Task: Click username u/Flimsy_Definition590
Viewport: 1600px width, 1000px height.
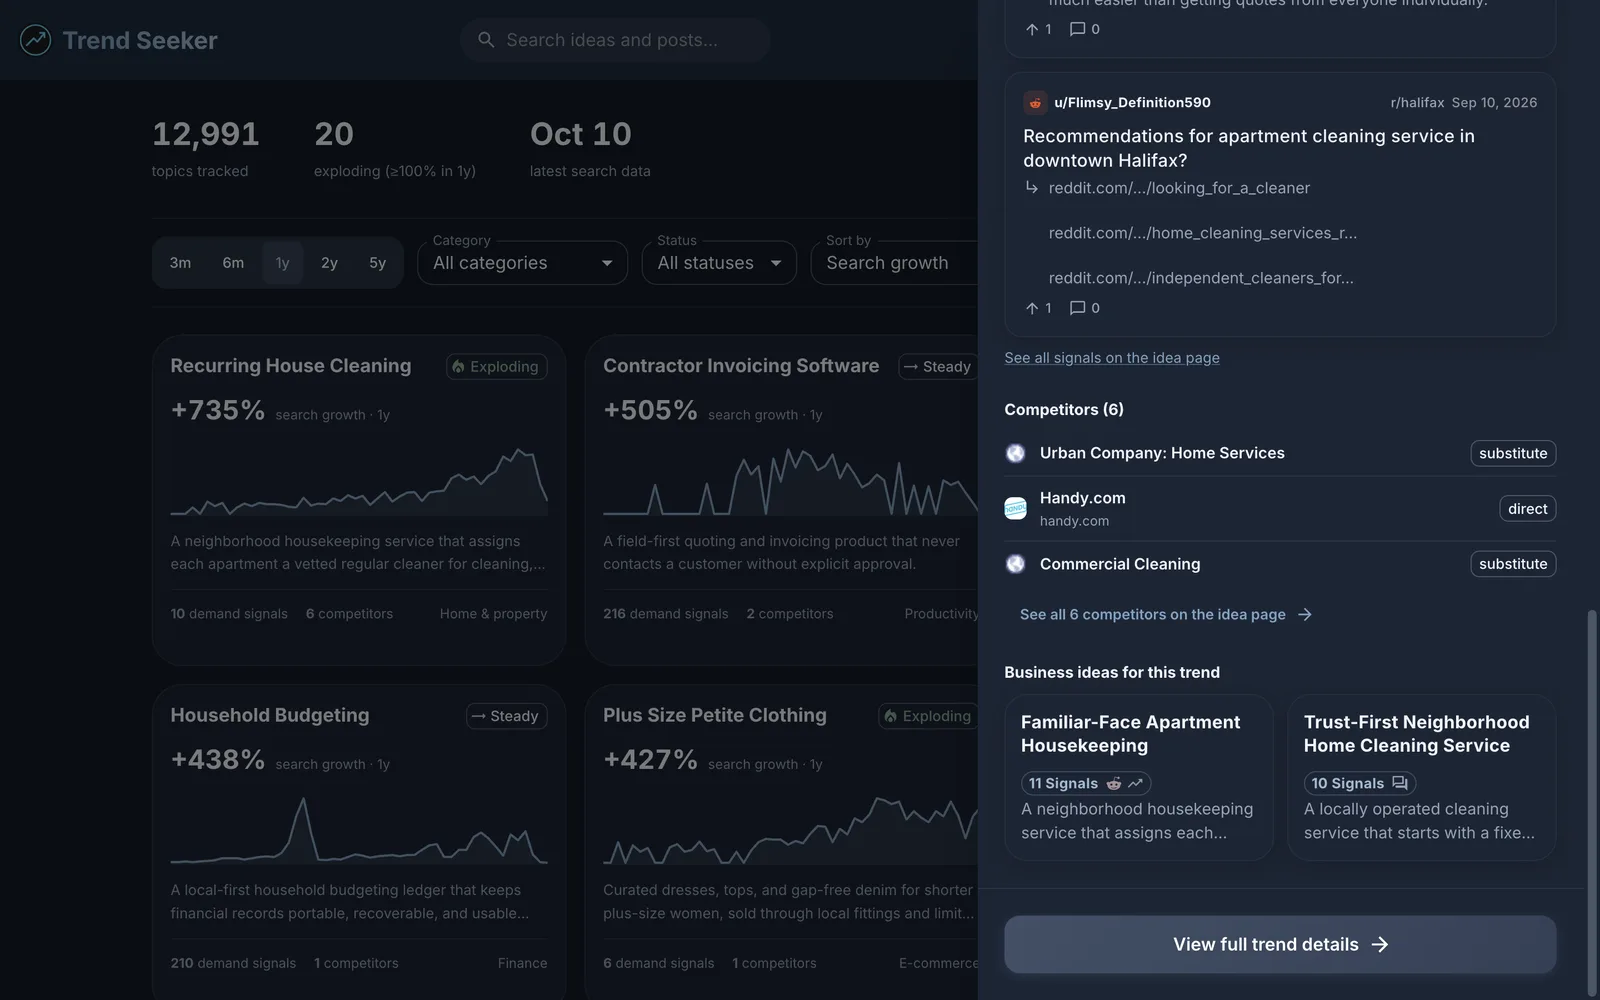Action: [1132, 102]
